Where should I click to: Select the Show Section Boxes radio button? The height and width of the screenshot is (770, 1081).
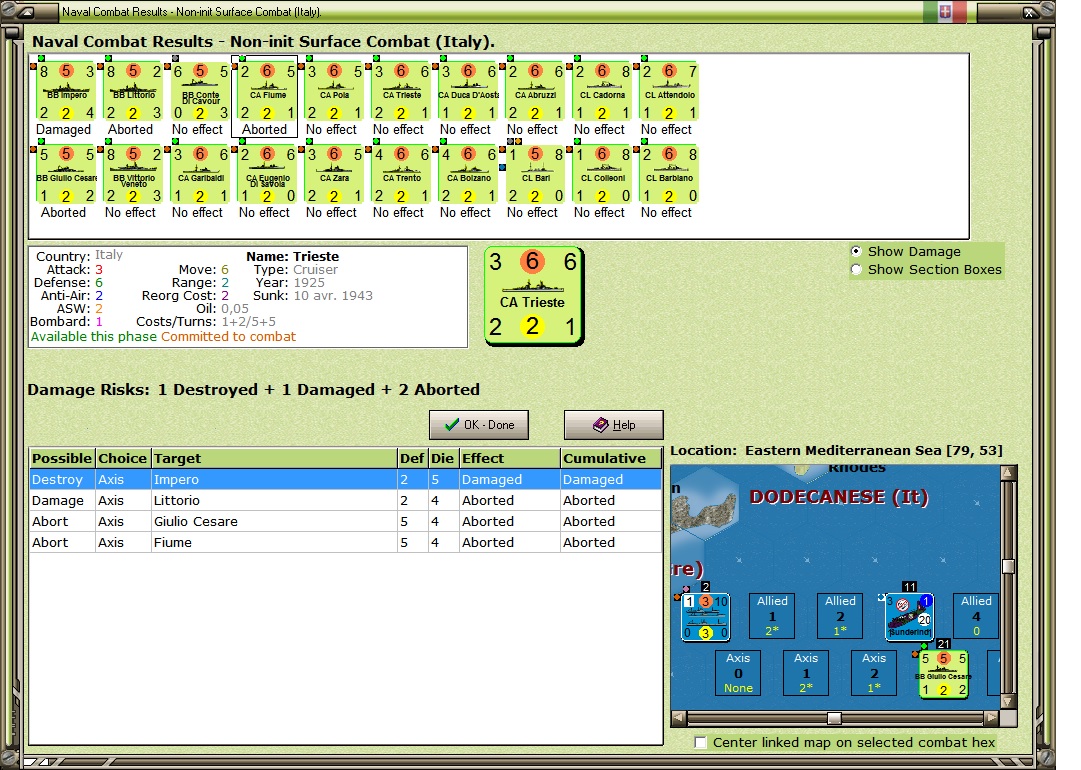pyautogui.click(x=856, y=270)
